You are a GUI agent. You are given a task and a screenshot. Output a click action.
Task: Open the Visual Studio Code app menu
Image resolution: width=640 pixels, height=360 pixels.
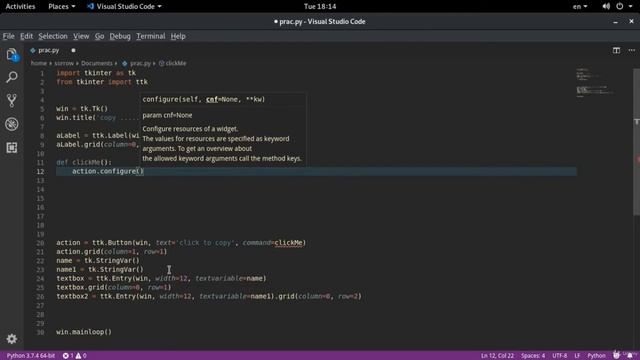point(124,6)
